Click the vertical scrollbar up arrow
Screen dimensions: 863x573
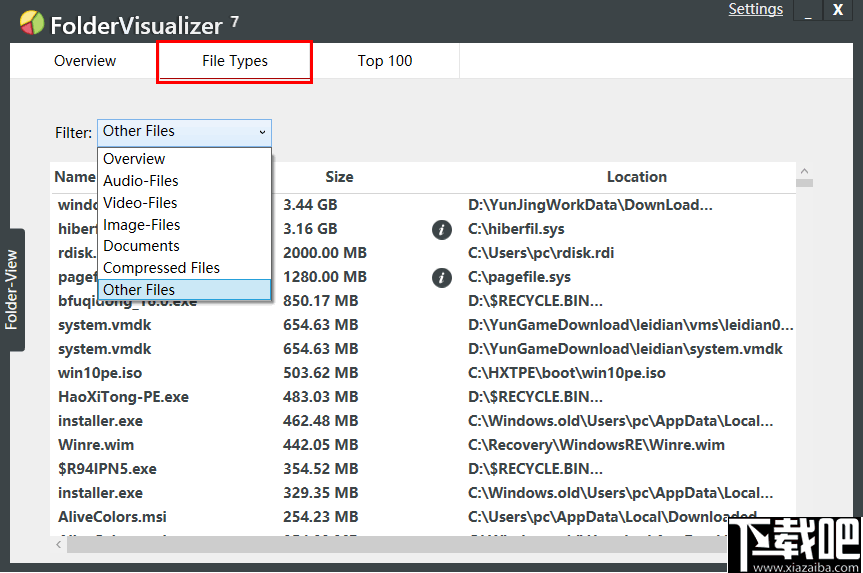pyautogui.click(x=804, y=172)
